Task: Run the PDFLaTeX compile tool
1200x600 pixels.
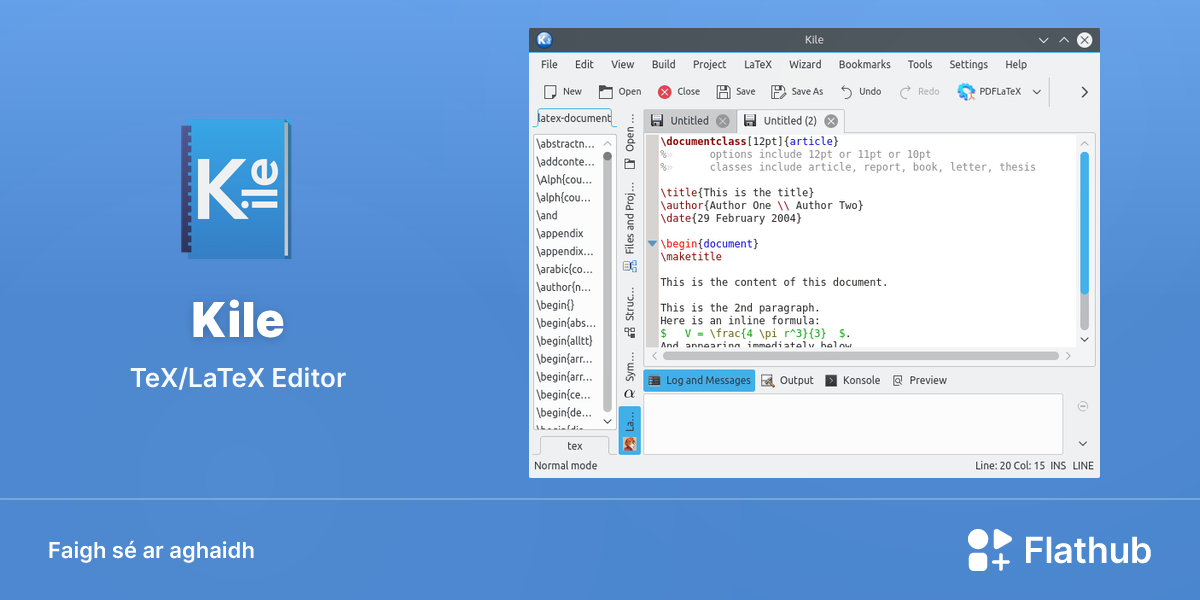Action: pos(990,91)
